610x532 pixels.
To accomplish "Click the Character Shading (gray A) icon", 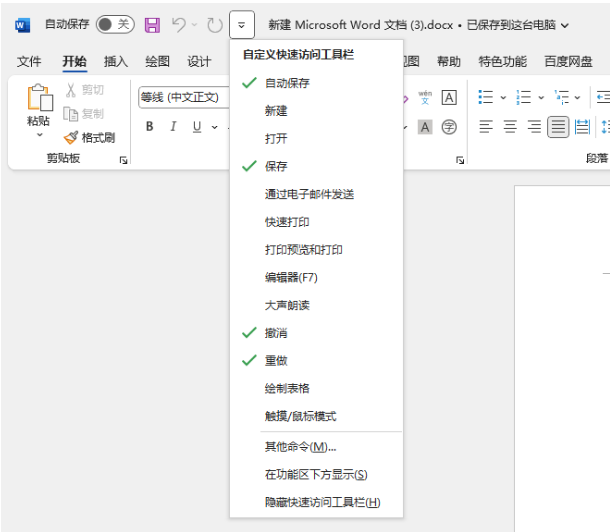I will point(425,127).
